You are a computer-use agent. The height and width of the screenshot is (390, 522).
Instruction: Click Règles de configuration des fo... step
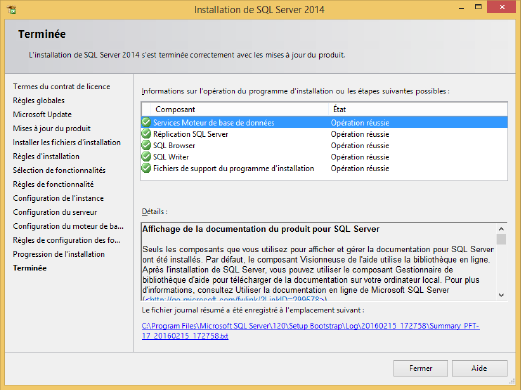pos(67,240)
